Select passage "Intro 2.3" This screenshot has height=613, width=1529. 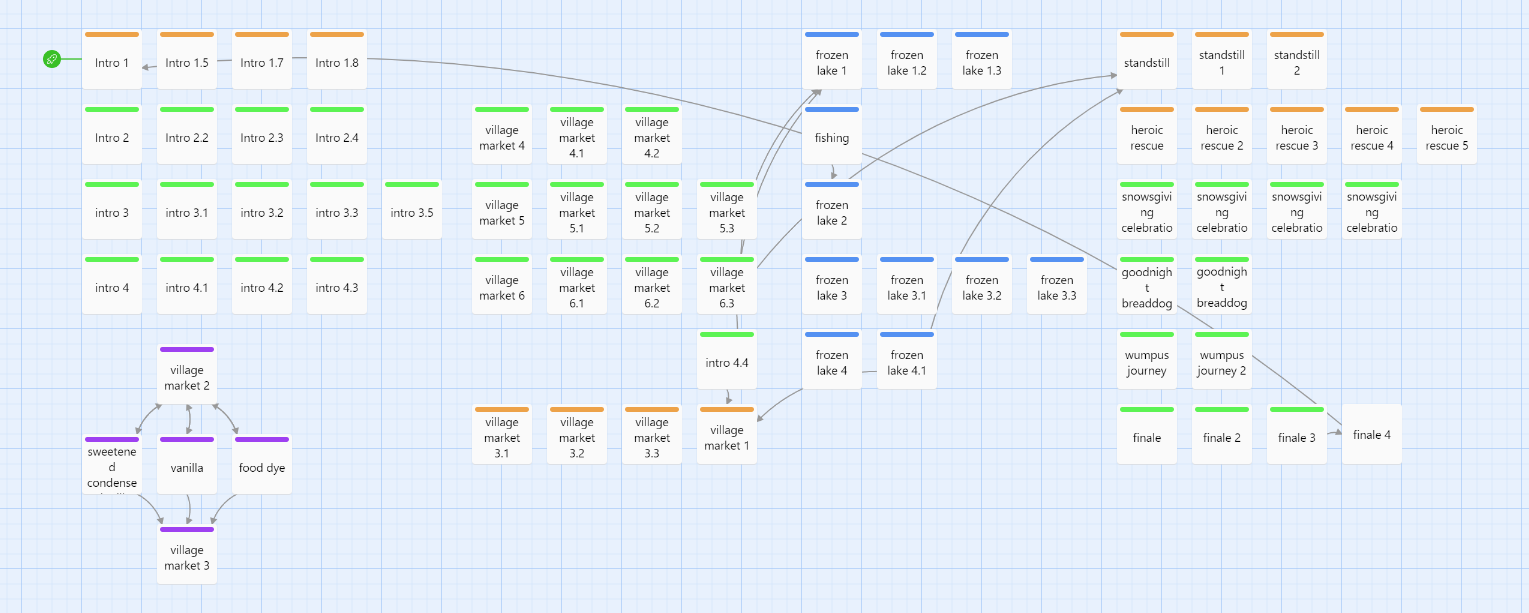(x=262, y=135)
